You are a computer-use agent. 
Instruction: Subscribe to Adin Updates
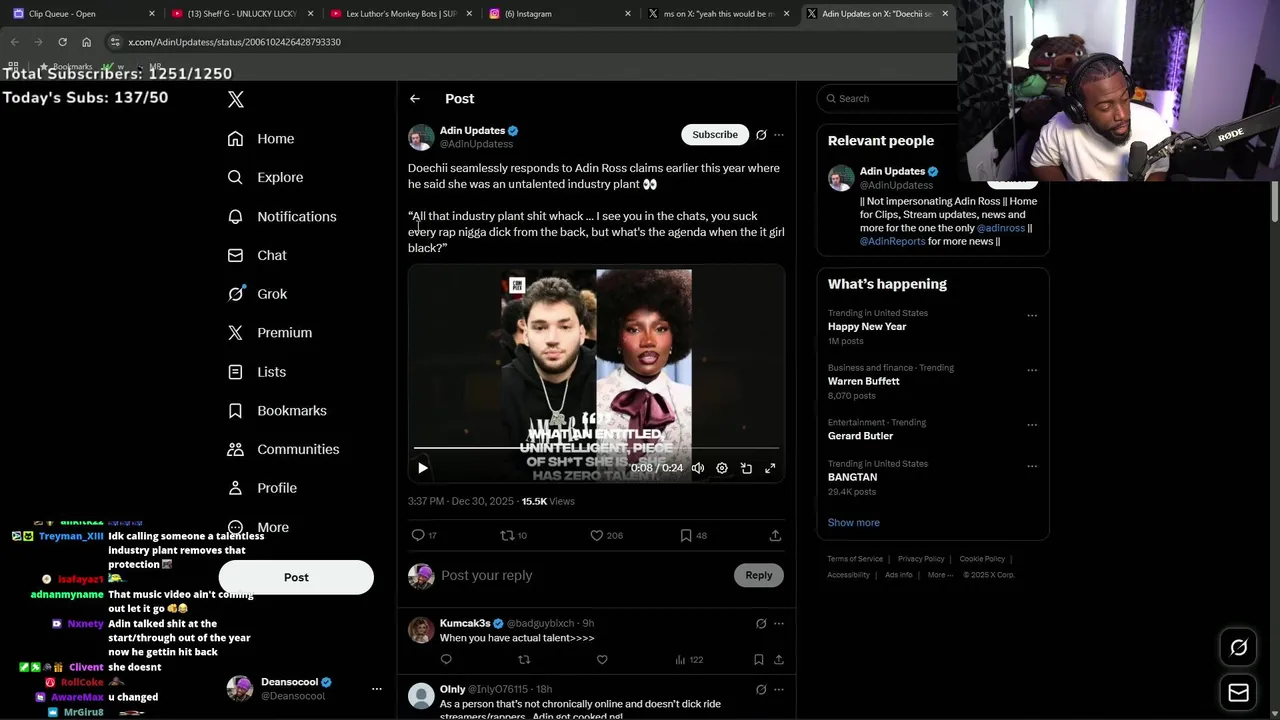pos(715,134)
